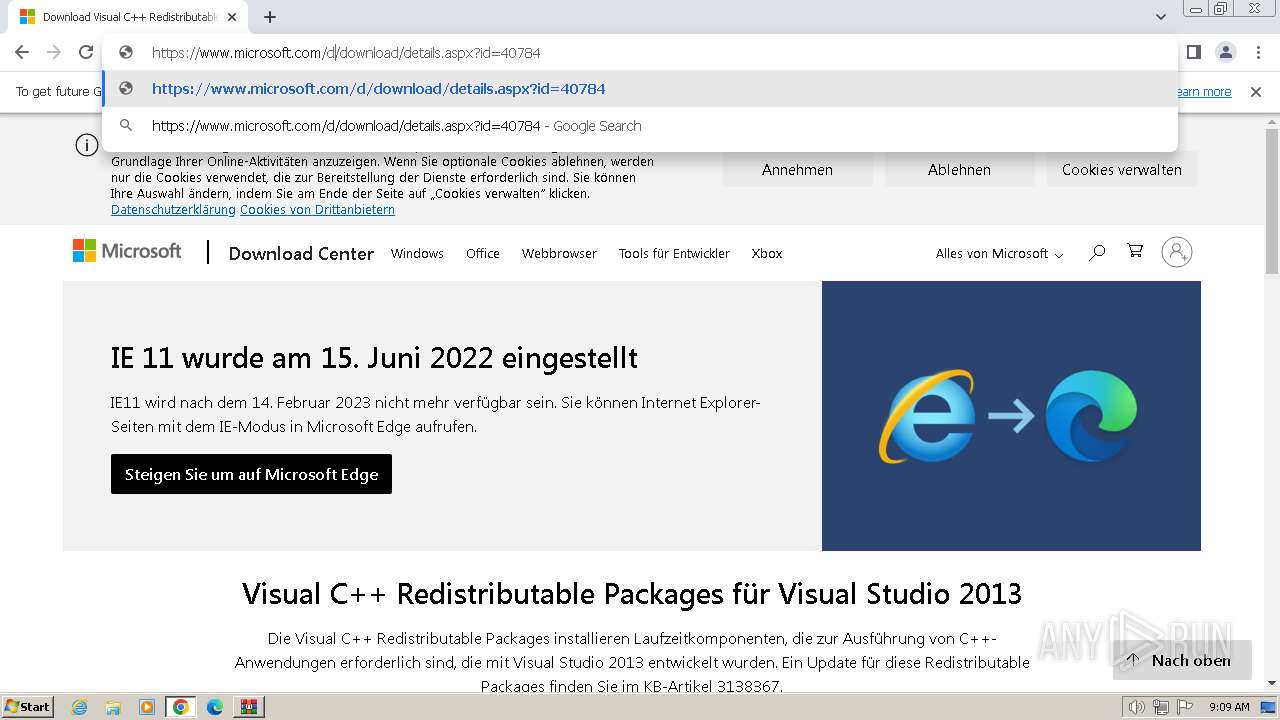Open the shopping cart icon
Screen dimensions: 1280x720
[1135, 251]
